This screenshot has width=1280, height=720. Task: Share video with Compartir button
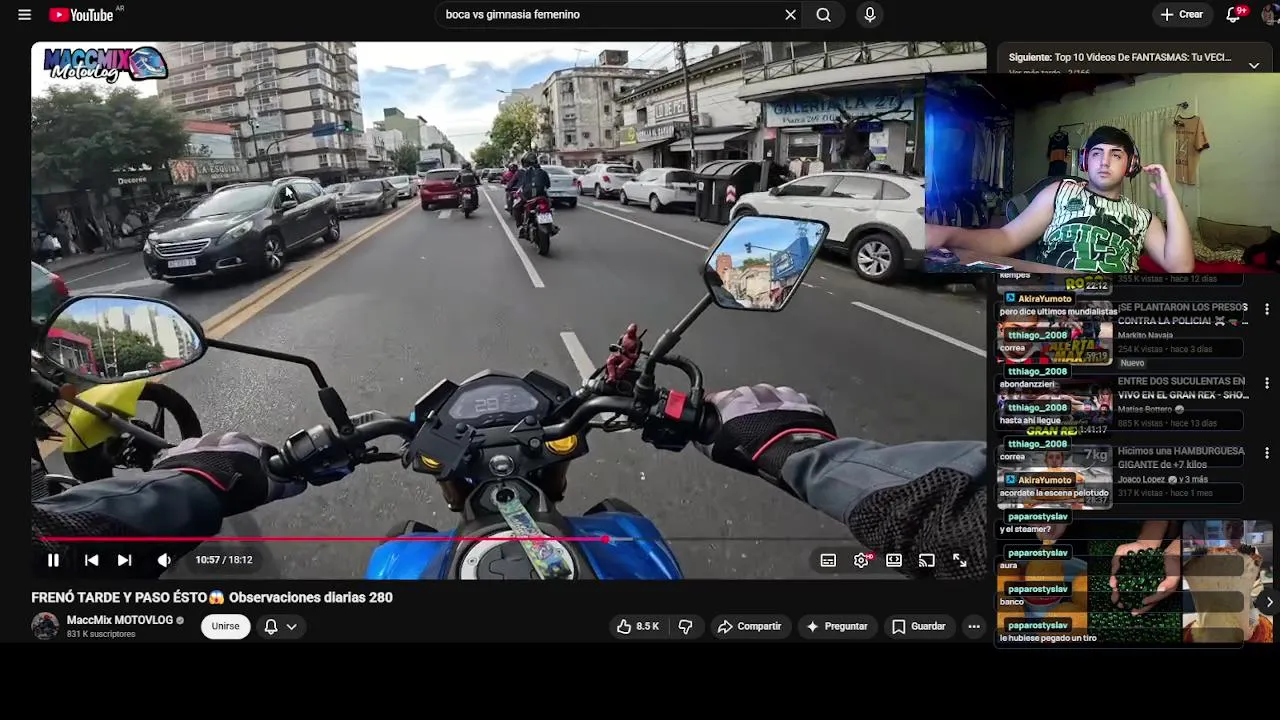[x=750, y=626]
